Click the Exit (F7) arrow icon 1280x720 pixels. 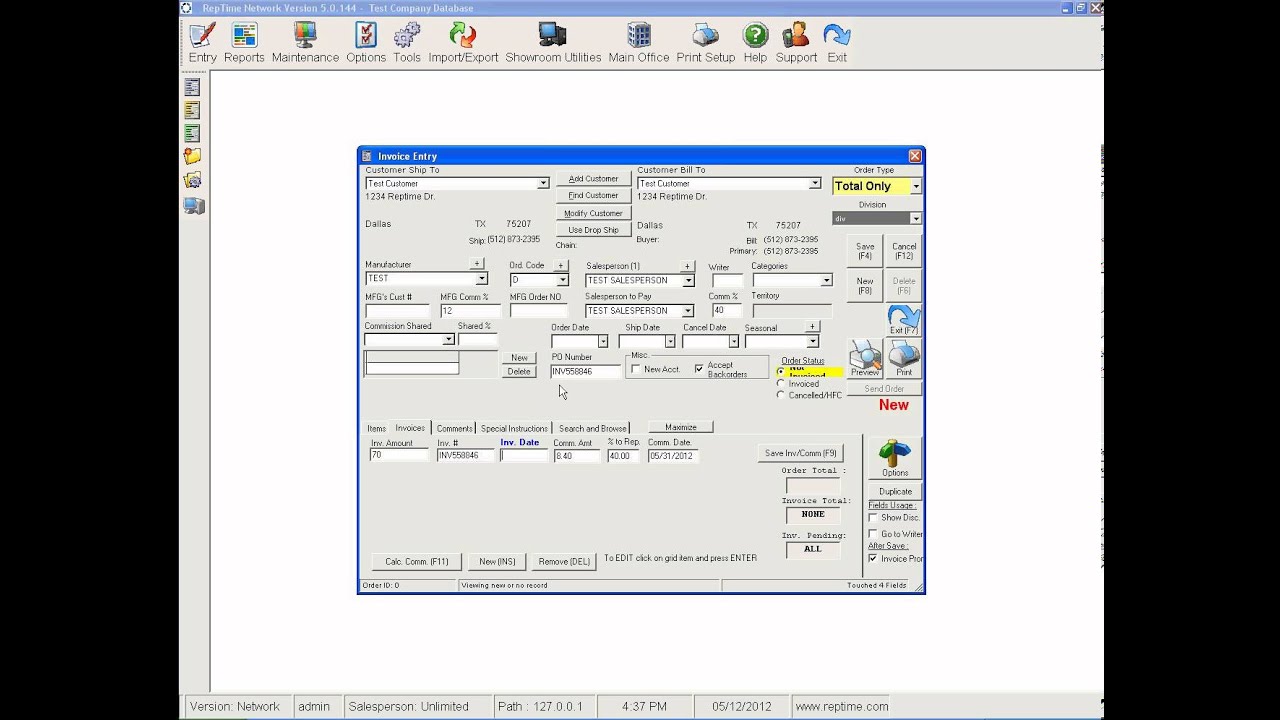click(904, 320)
